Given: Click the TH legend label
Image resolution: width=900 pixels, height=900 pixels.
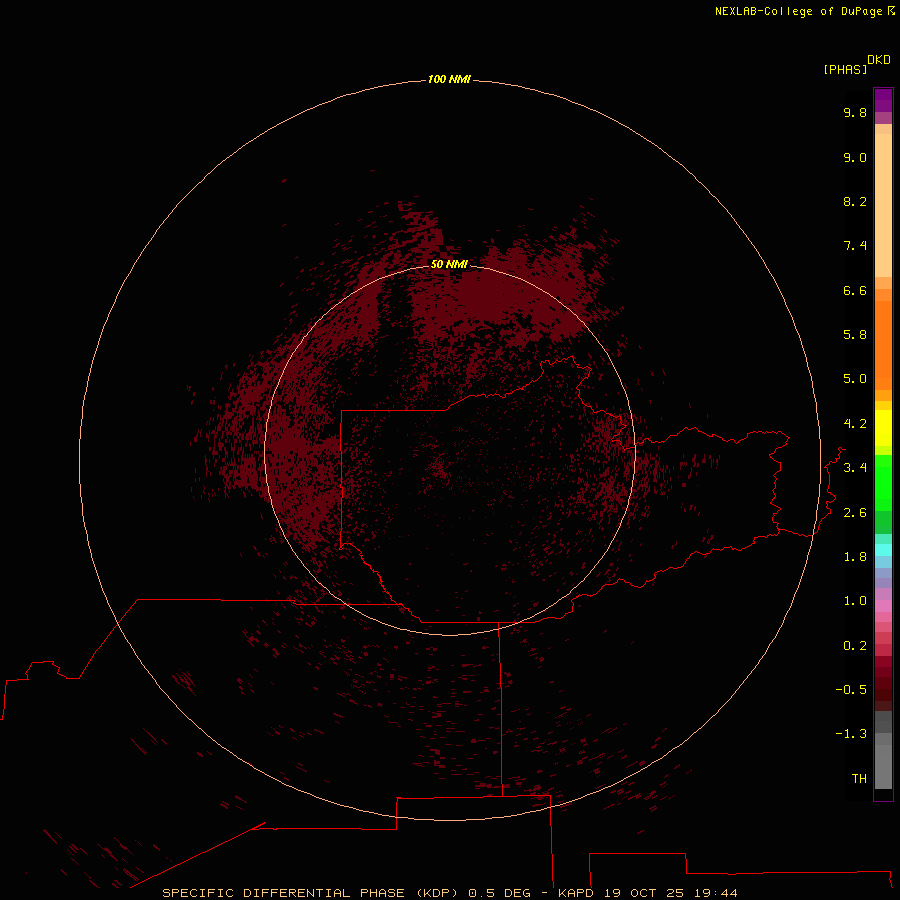Looking at the screenshot, I should tap(859, 779).
